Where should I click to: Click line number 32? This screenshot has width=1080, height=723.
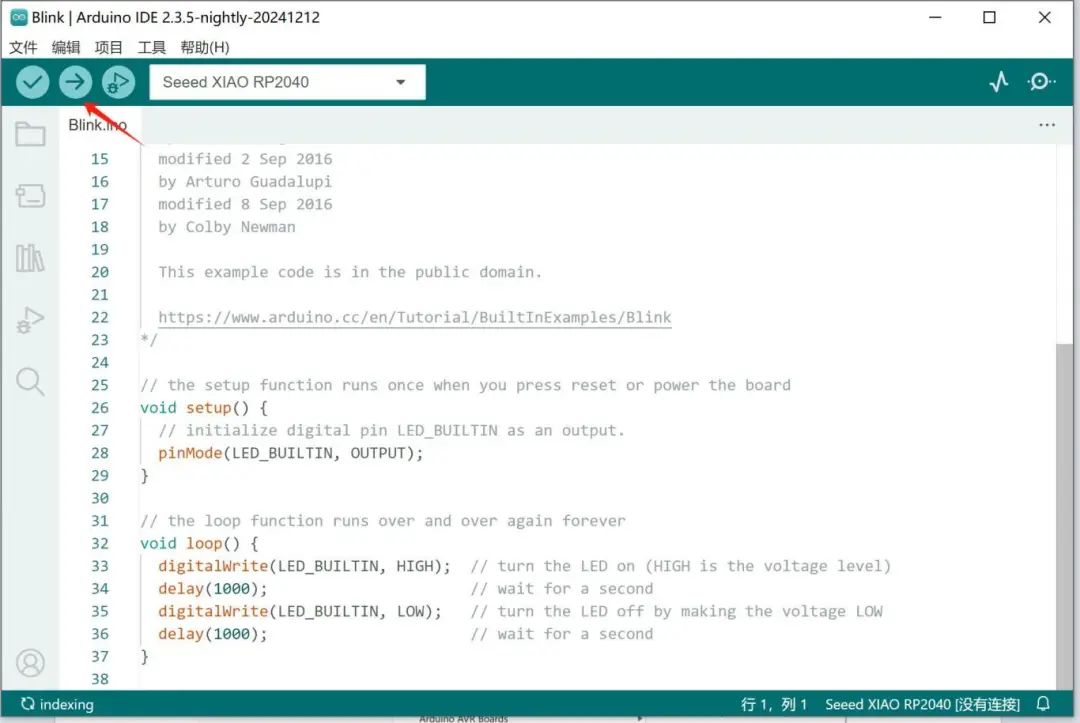[x=100, y=543]
